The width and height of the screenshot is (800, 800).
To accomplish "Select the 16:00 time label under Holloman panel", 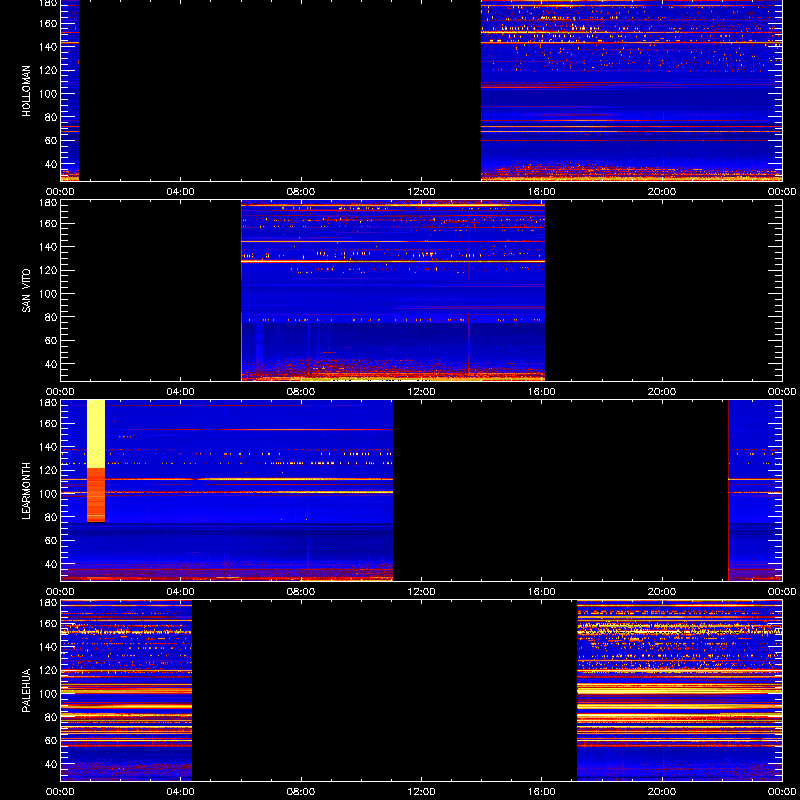I will pyautogui.click(x=542, y=192).
